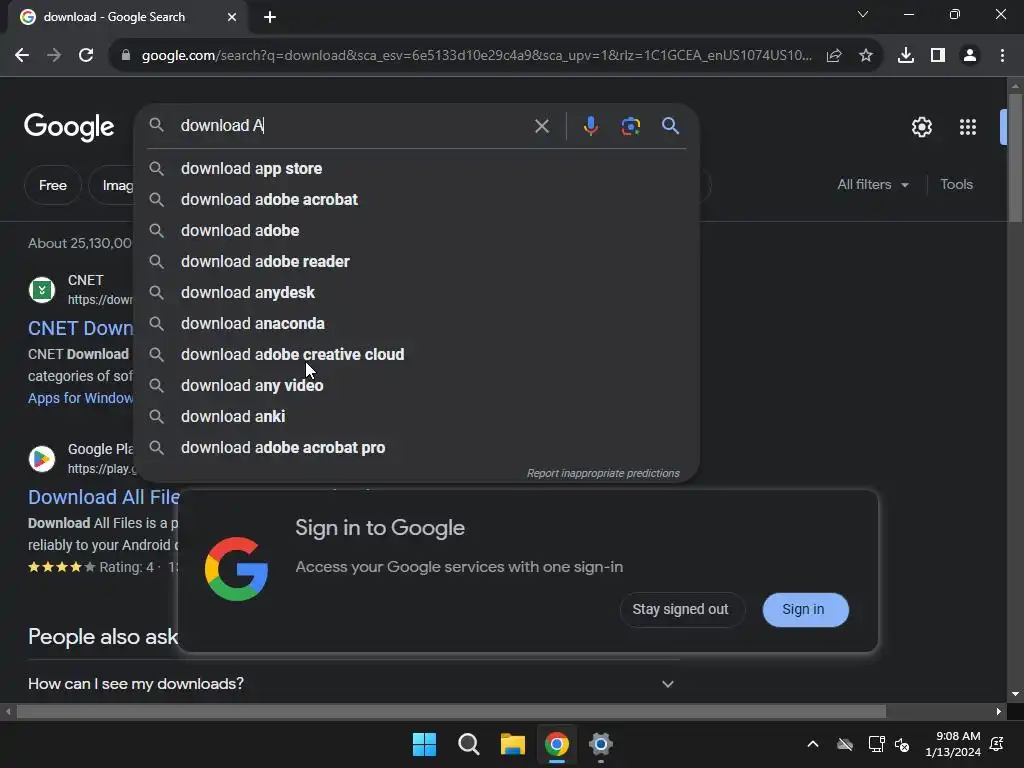
Task: Choose suggestion download adobe reader
Action: click(417, 261)
